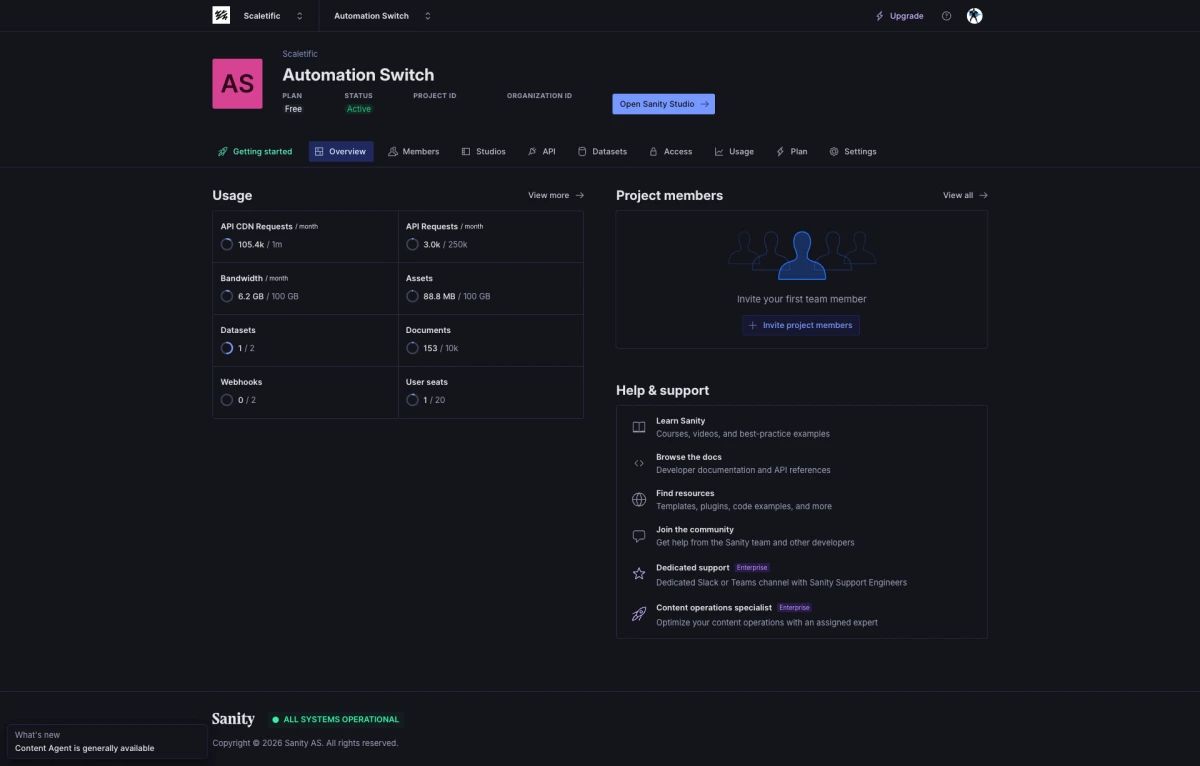Click the Documents usage progress ring
Viewport: 1200px width, 766px height.
click(412, 348)
